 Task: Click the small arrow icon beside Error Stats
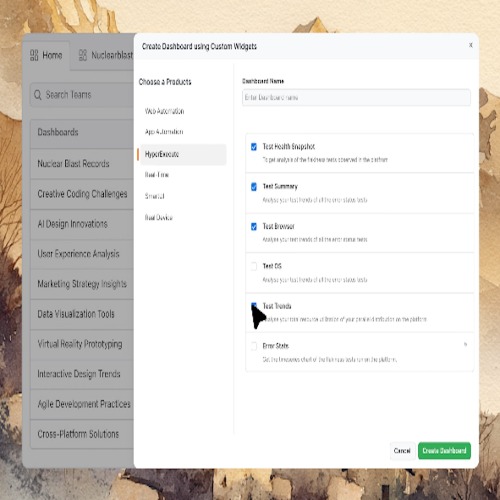466,344
